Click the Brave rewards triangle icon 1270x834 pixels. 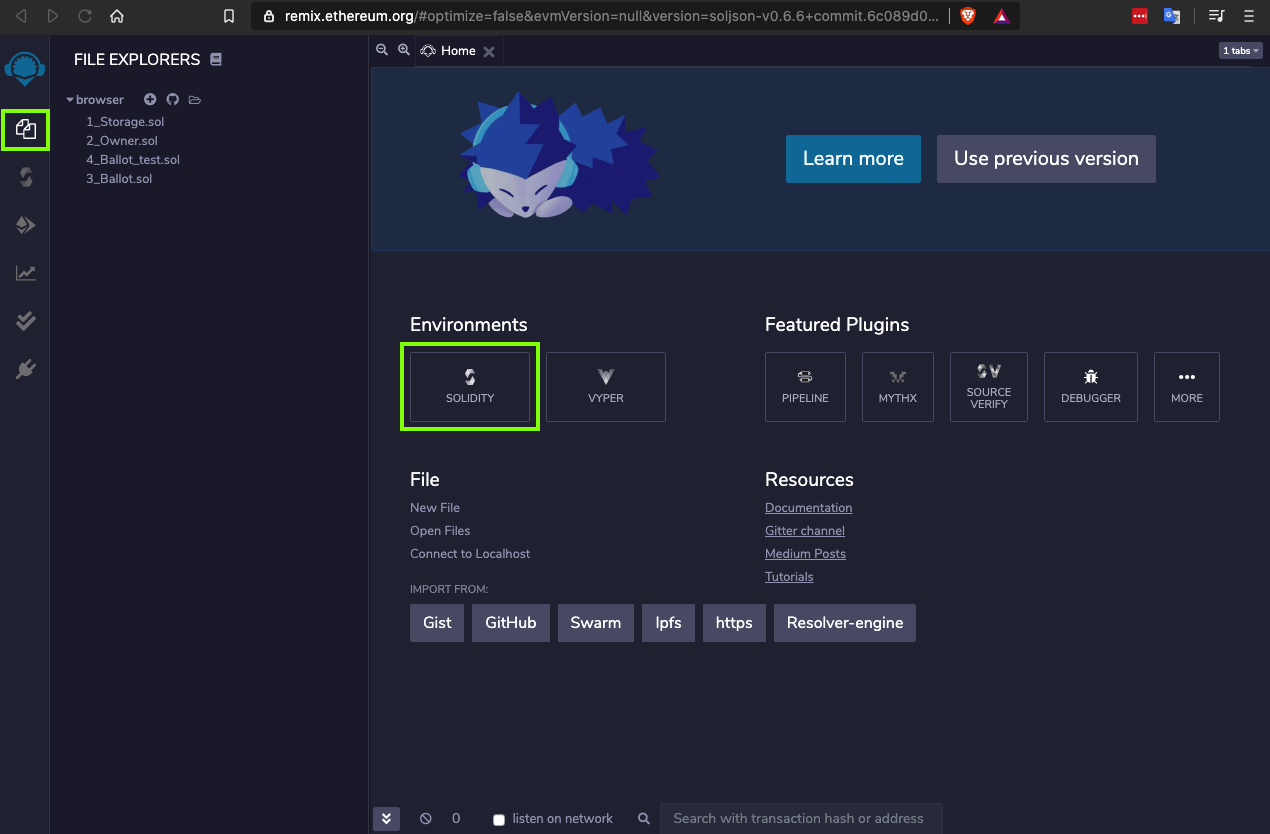coord(1001,16)
